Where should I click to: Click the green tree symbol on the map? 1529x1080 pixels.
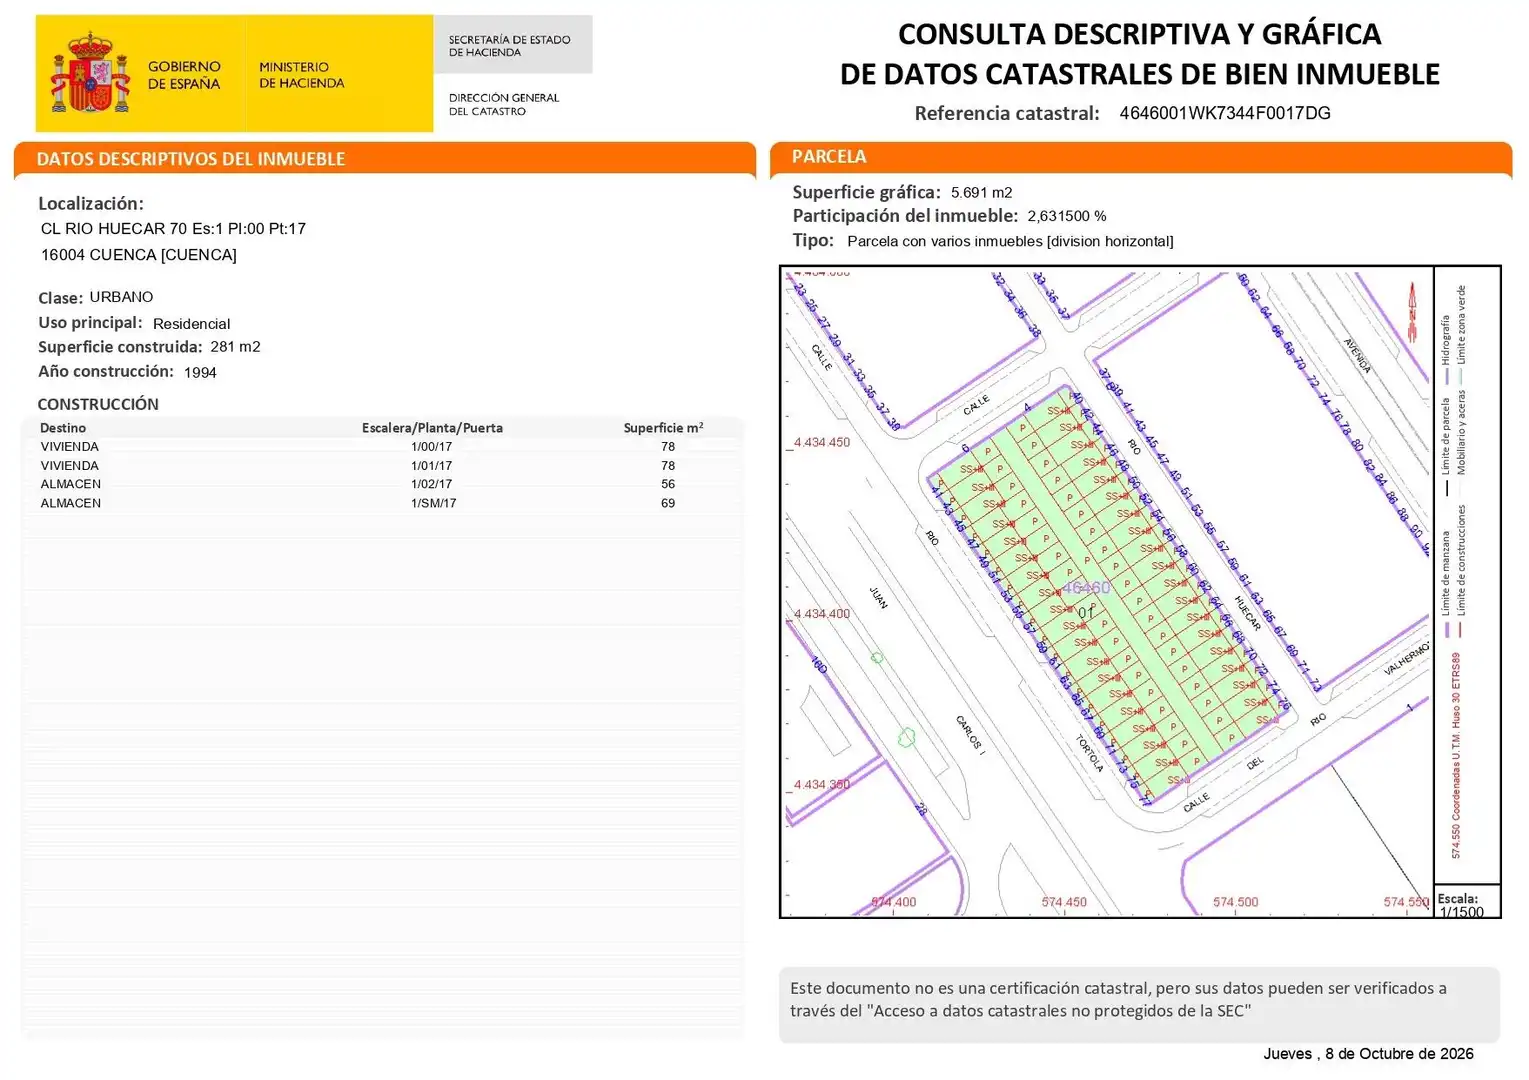[x=907, y=738]
